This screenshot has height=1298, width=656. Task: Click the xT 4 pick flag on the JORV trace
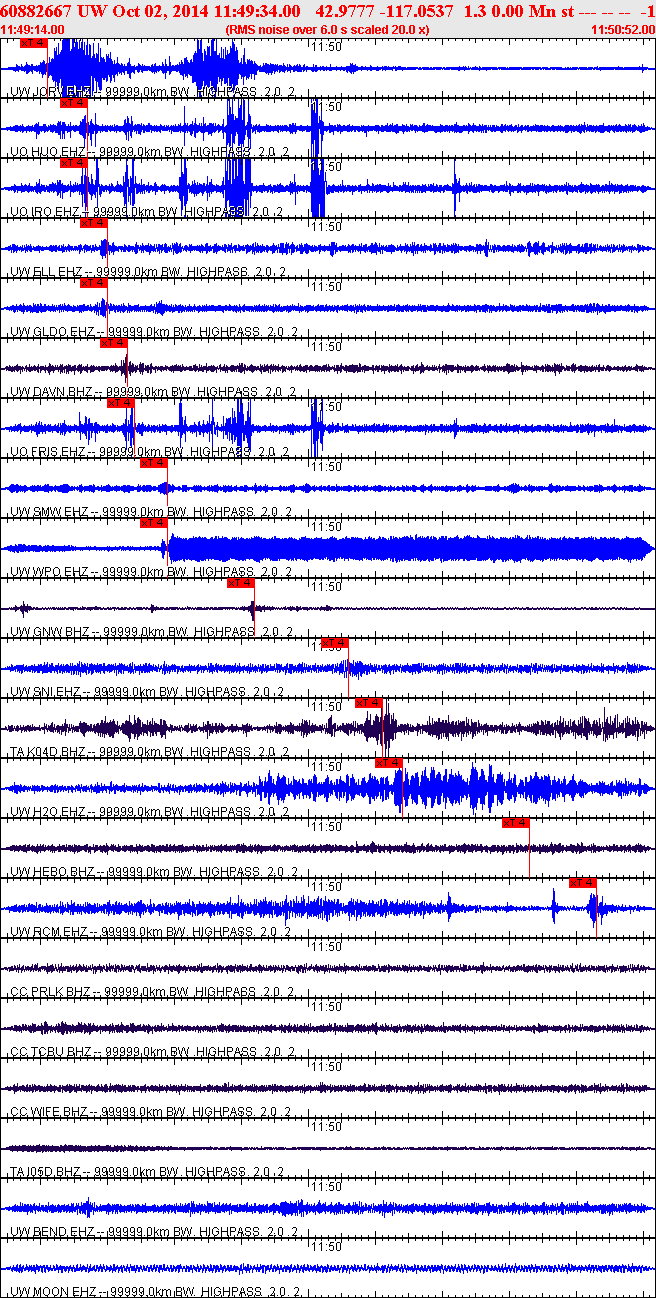(x=33, y=43)
